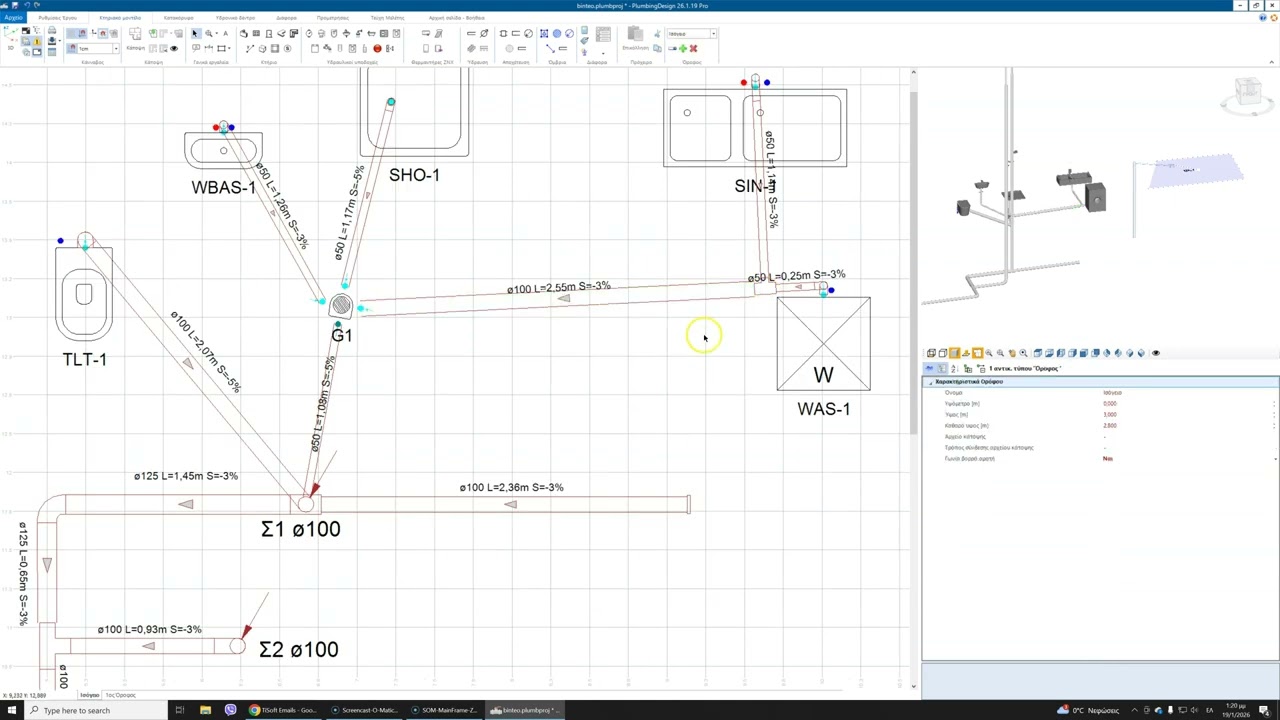Click the list icon in Διάφορα group
This screenshot has height=720, width=1280.
[x=603, y=34]
